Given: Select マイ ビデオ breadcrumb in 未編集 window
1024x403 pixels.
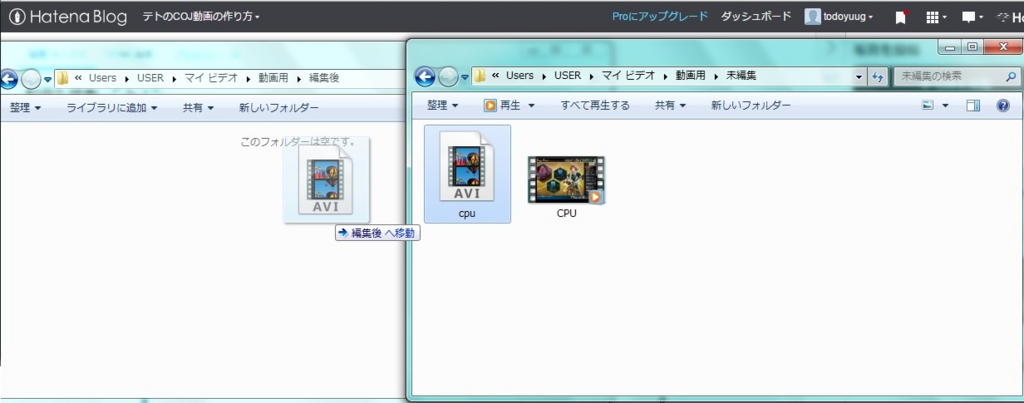Looking at the screenshot, I should click(x=628, y=76).
